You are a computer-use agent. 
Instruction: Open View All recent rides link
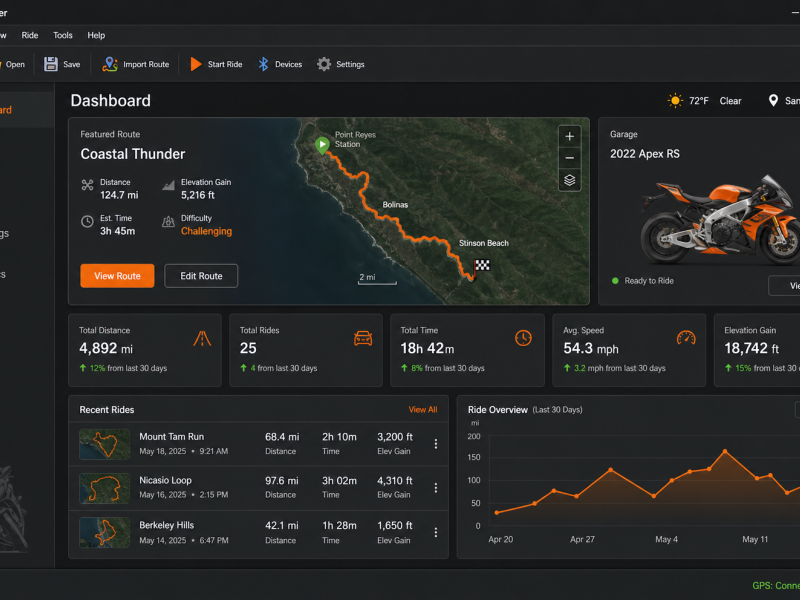[x=422, y=410]
